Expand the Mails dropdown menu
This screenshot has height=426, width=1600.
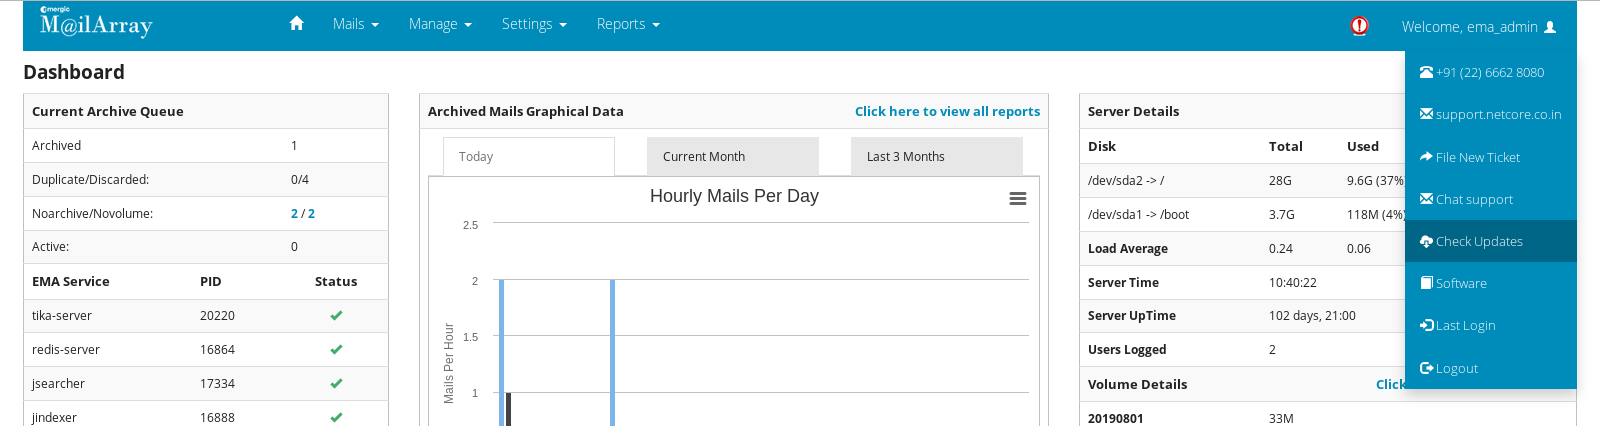tap(356, 24)
